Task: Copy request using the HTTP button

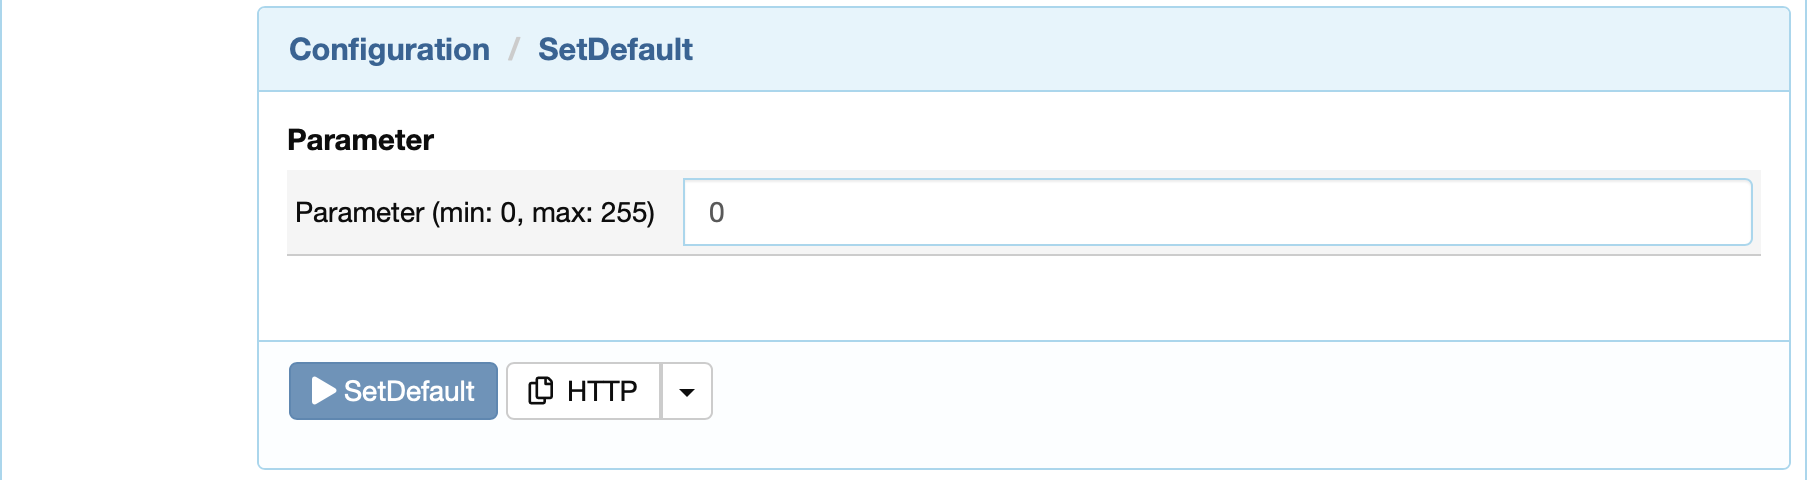Action: point(583,391)
